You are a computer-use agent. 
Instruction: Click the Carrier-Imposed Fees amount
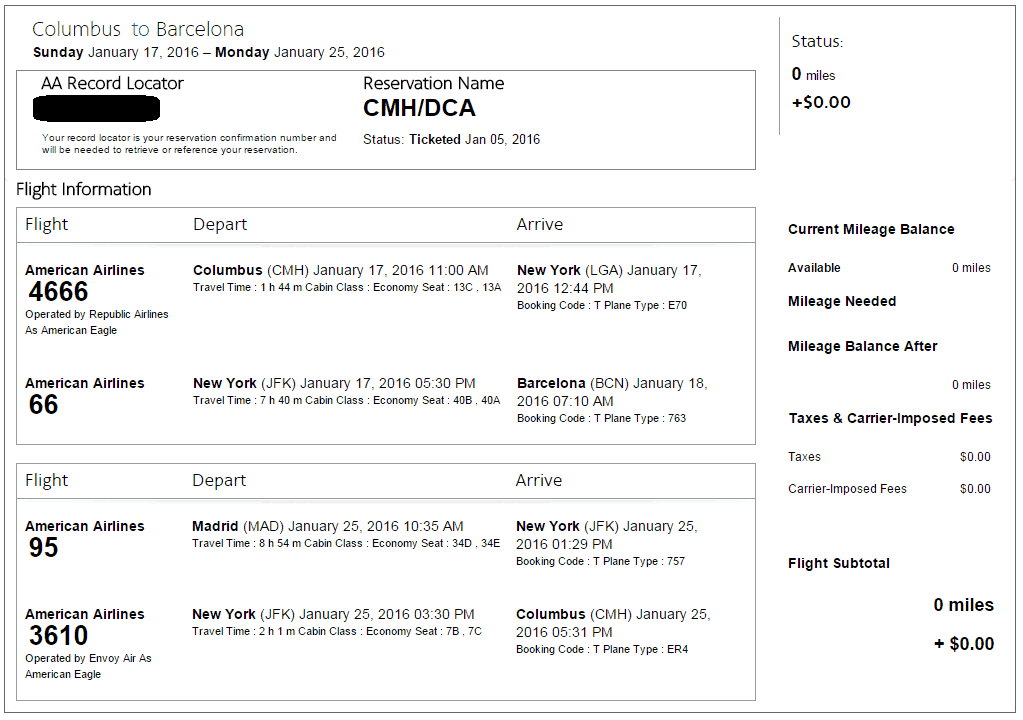click(975, 488)
